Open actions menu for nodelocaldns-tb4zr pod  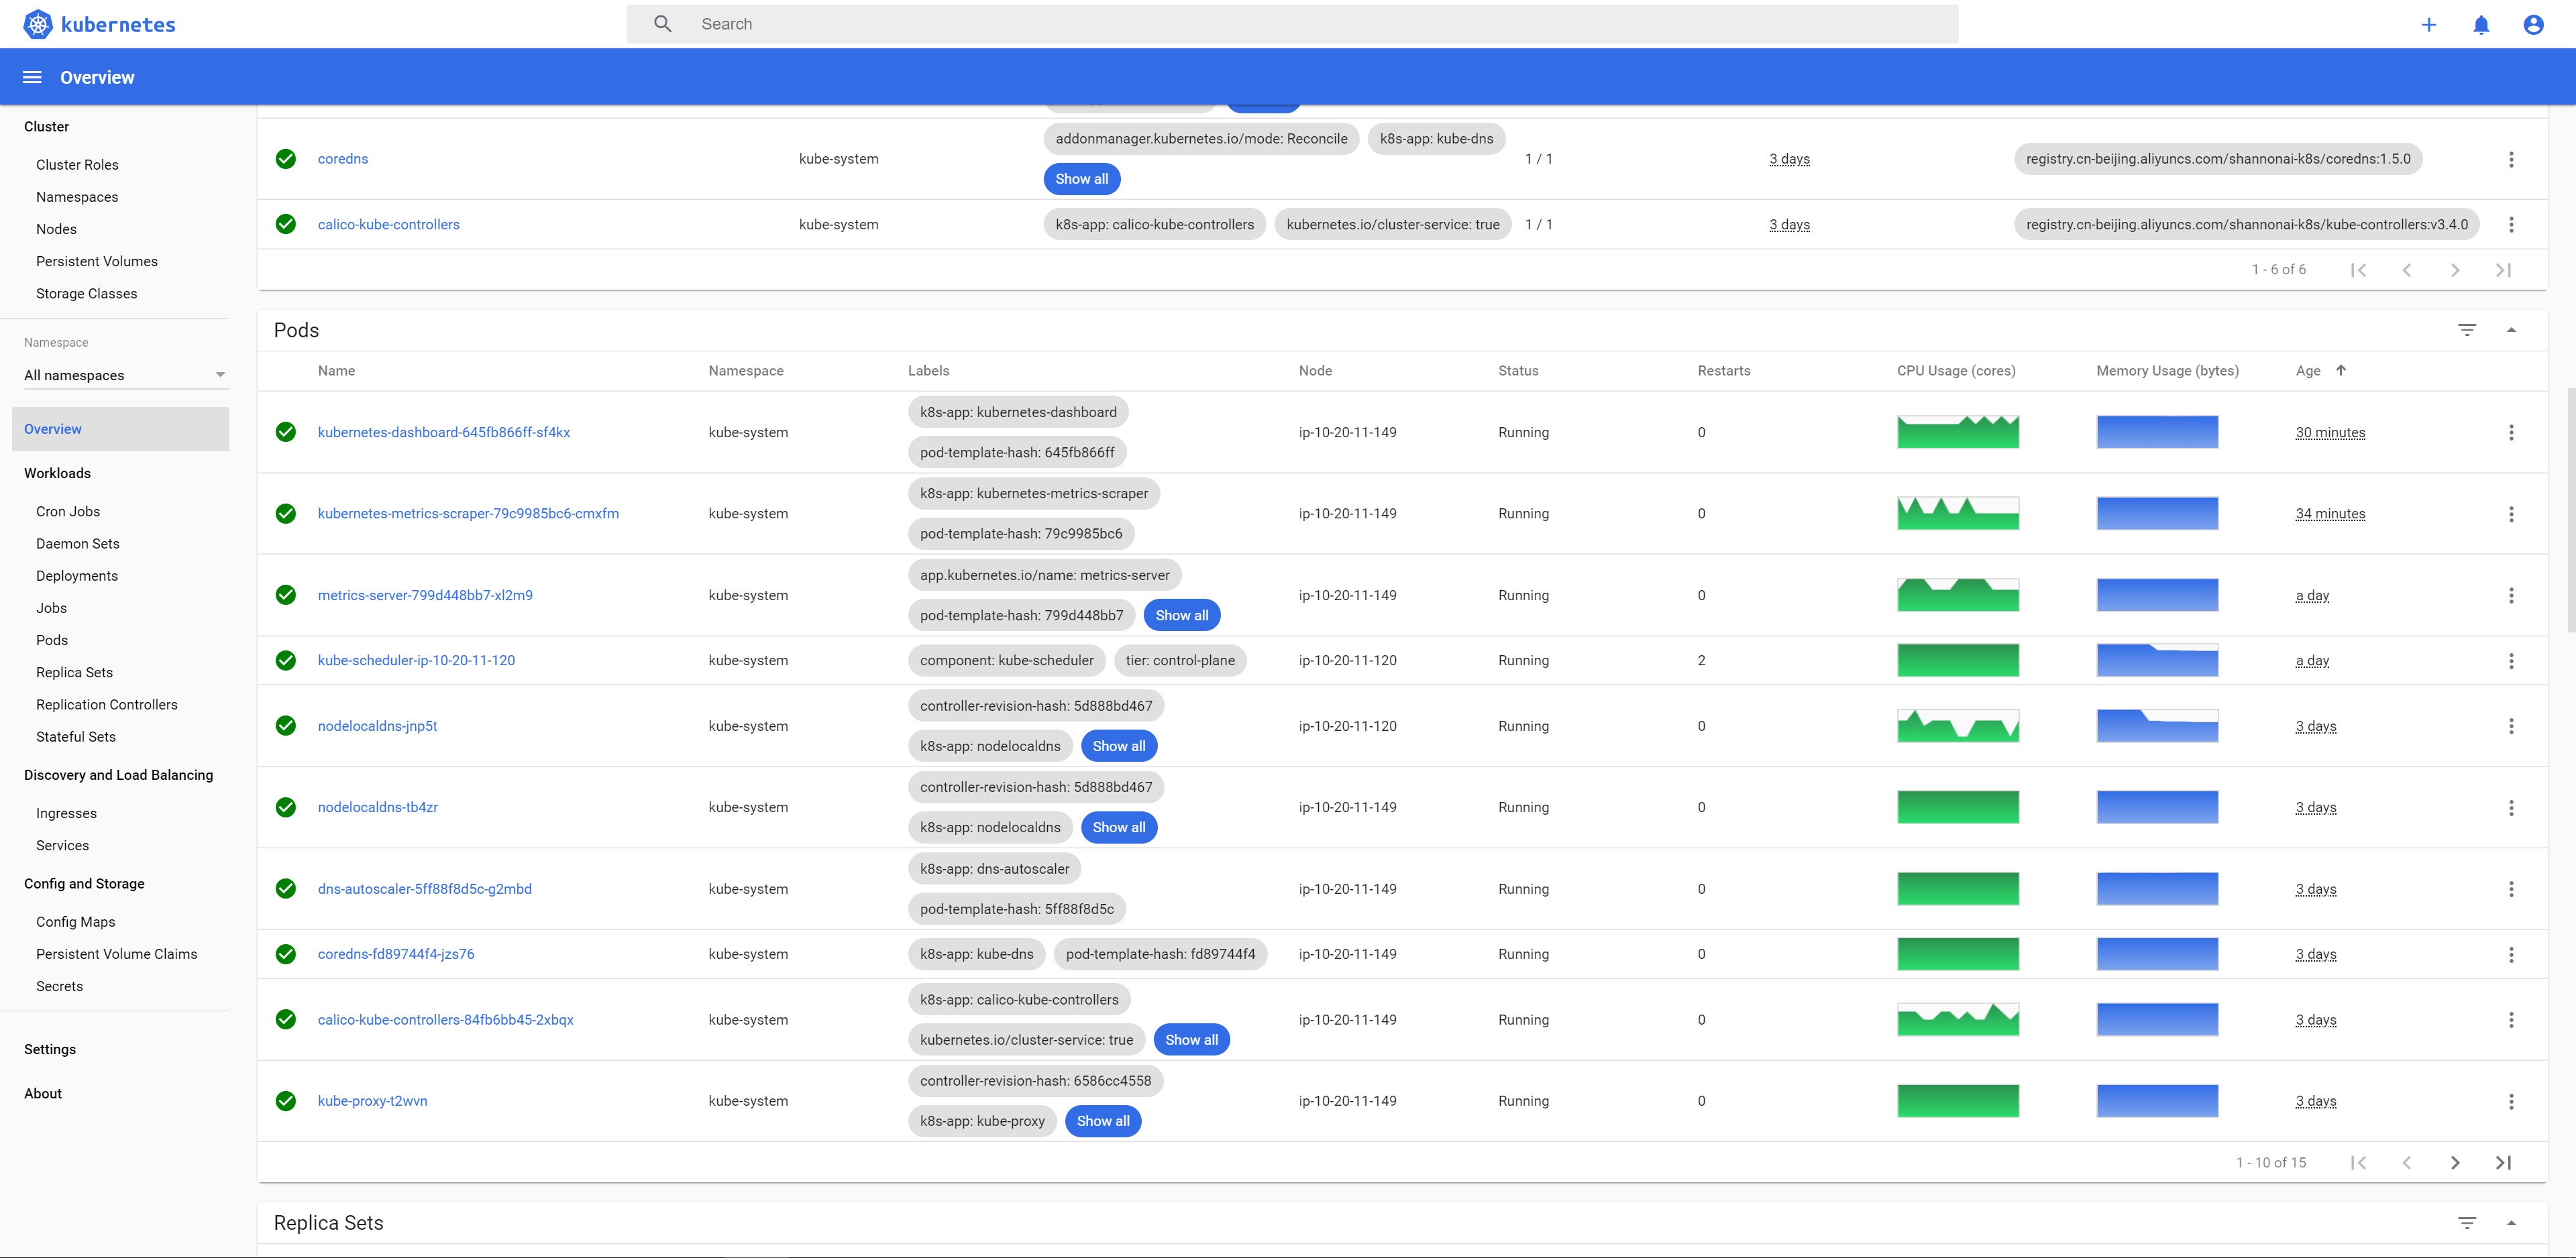2511,807
